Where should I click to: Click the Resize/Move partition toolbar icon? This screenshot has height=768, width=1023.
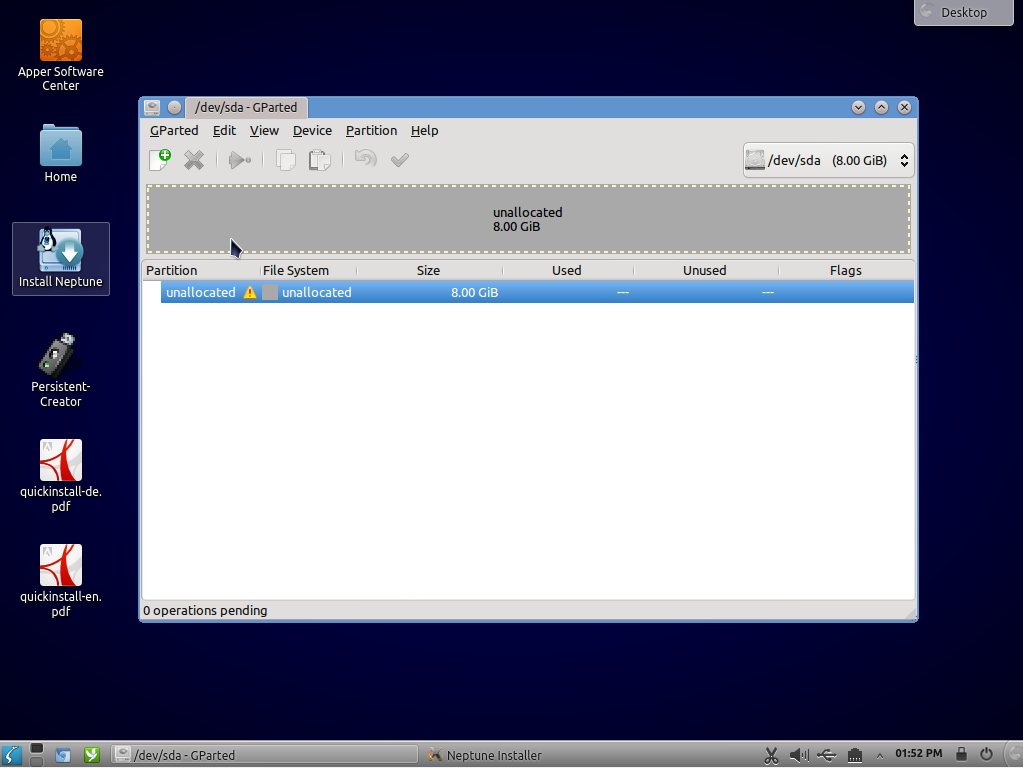(239, 160)
